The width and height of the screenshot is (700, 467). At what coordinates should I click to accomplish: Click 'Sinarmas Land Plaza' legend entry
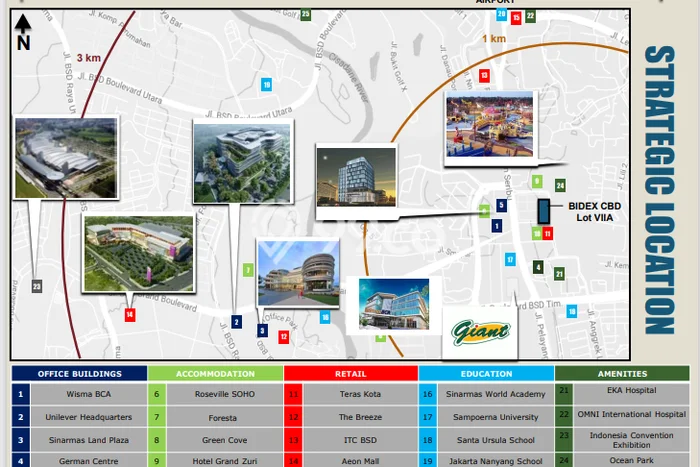click(x=89, y=440)
